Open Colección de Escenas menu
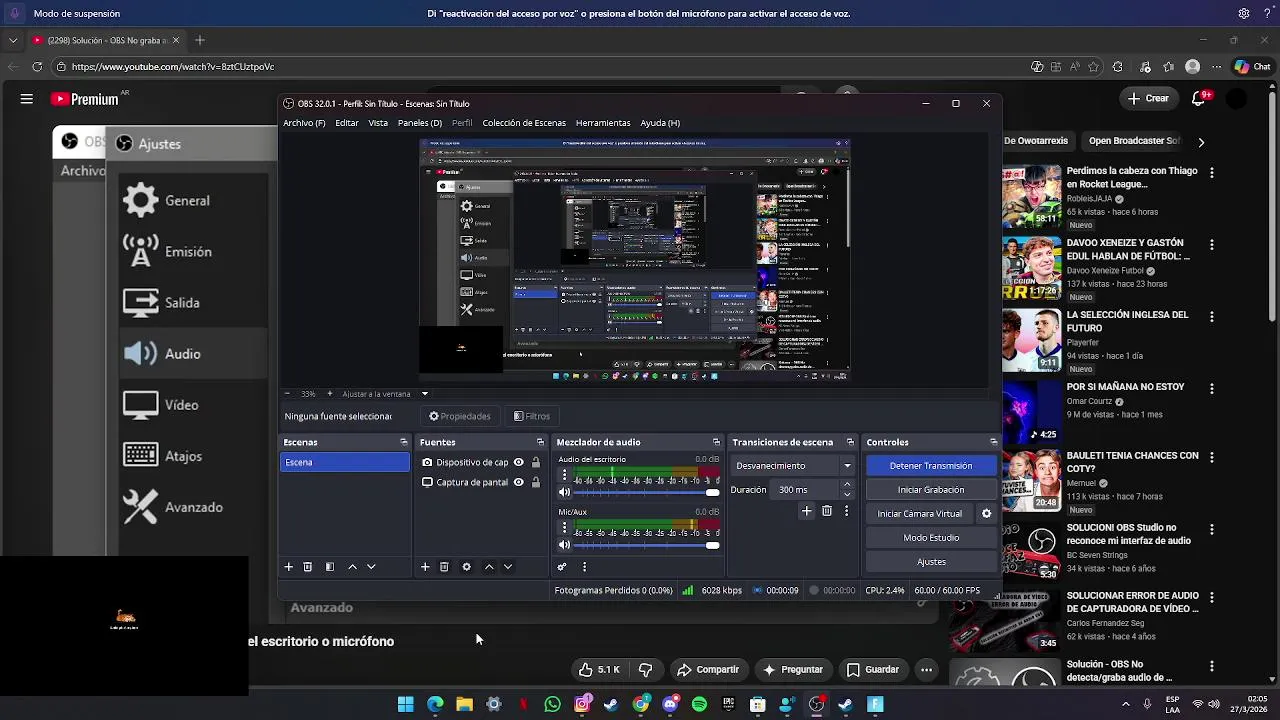1280x720 pixels. (x=524, y=123)
